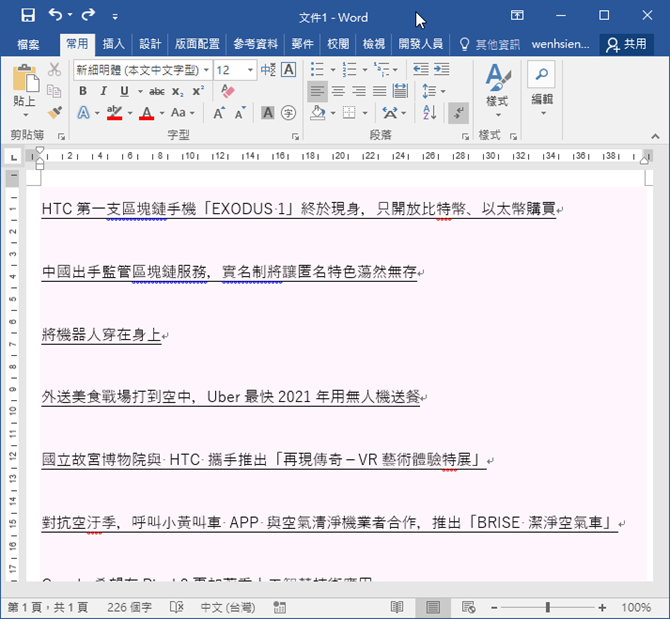Sort with A-Z icon
670x619 pixels.
click(429, 113)
